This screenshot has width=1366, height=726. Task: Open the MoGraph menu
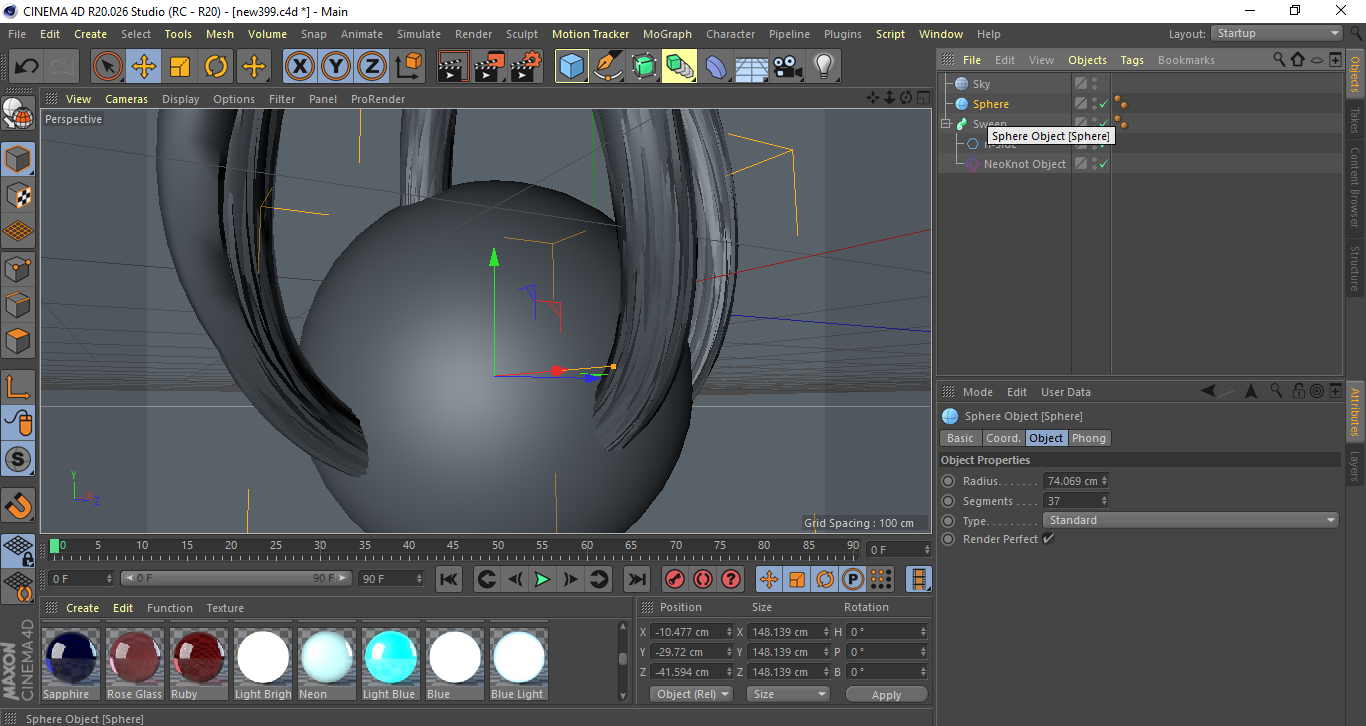coord(667,34)
